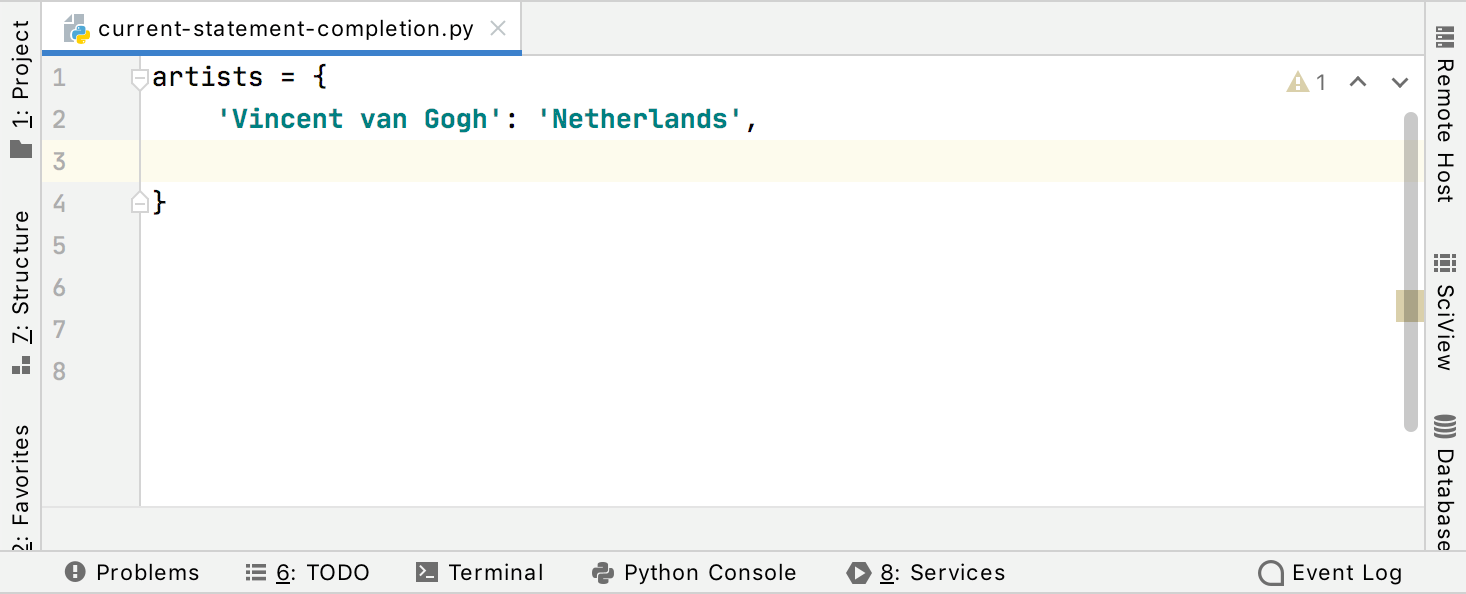
Task: Open the TODO tool window
Action: [x=307, y=572]
